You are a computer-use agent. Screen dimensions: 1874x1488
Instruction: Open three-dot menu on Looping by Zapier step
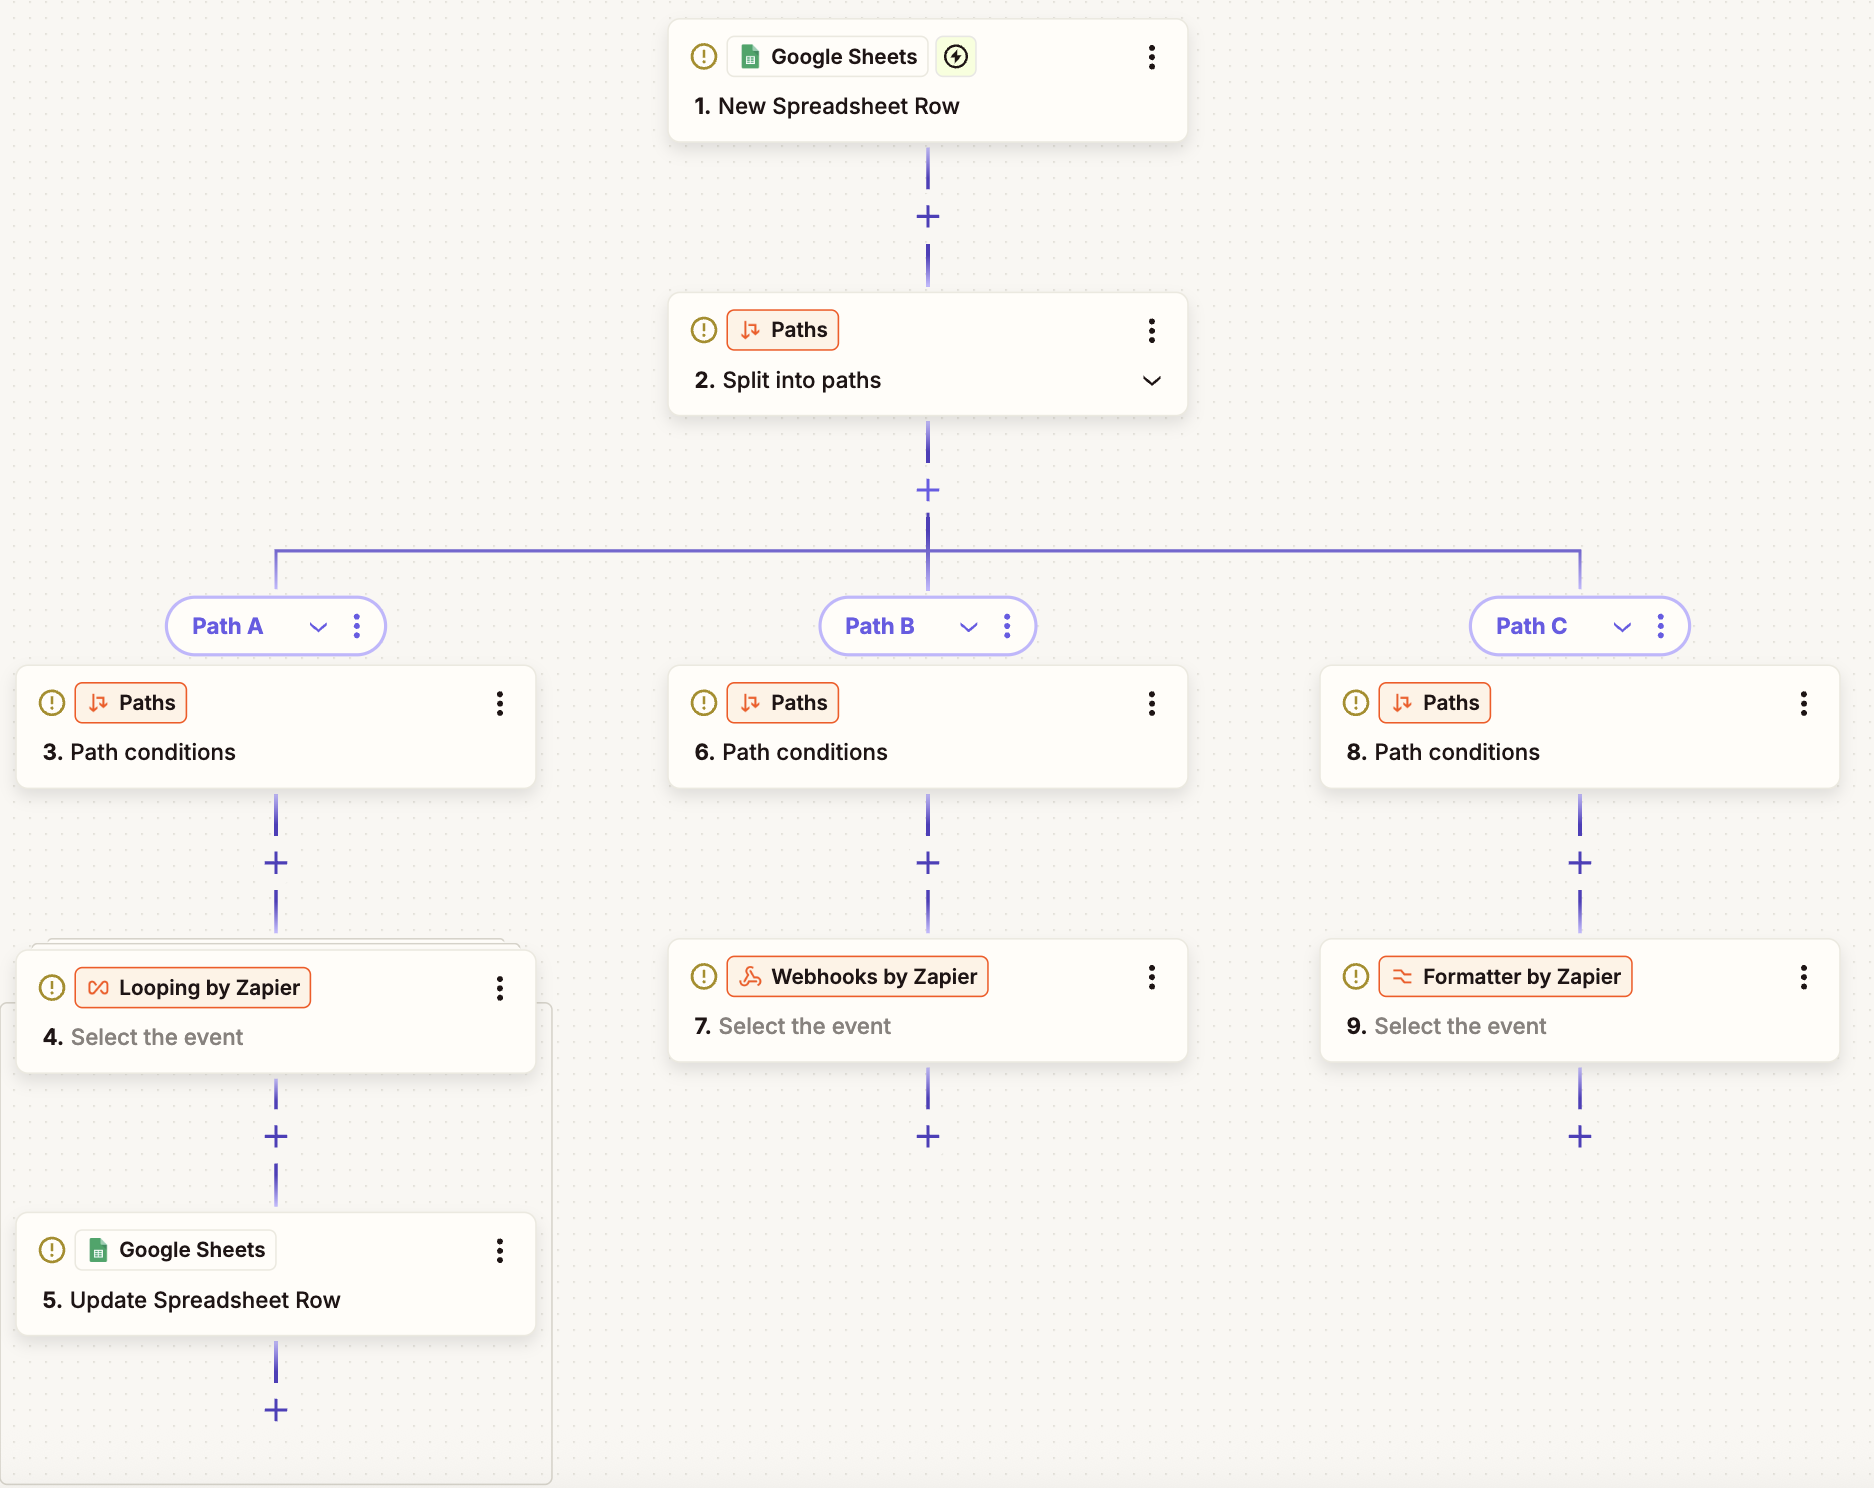point(499,989)
